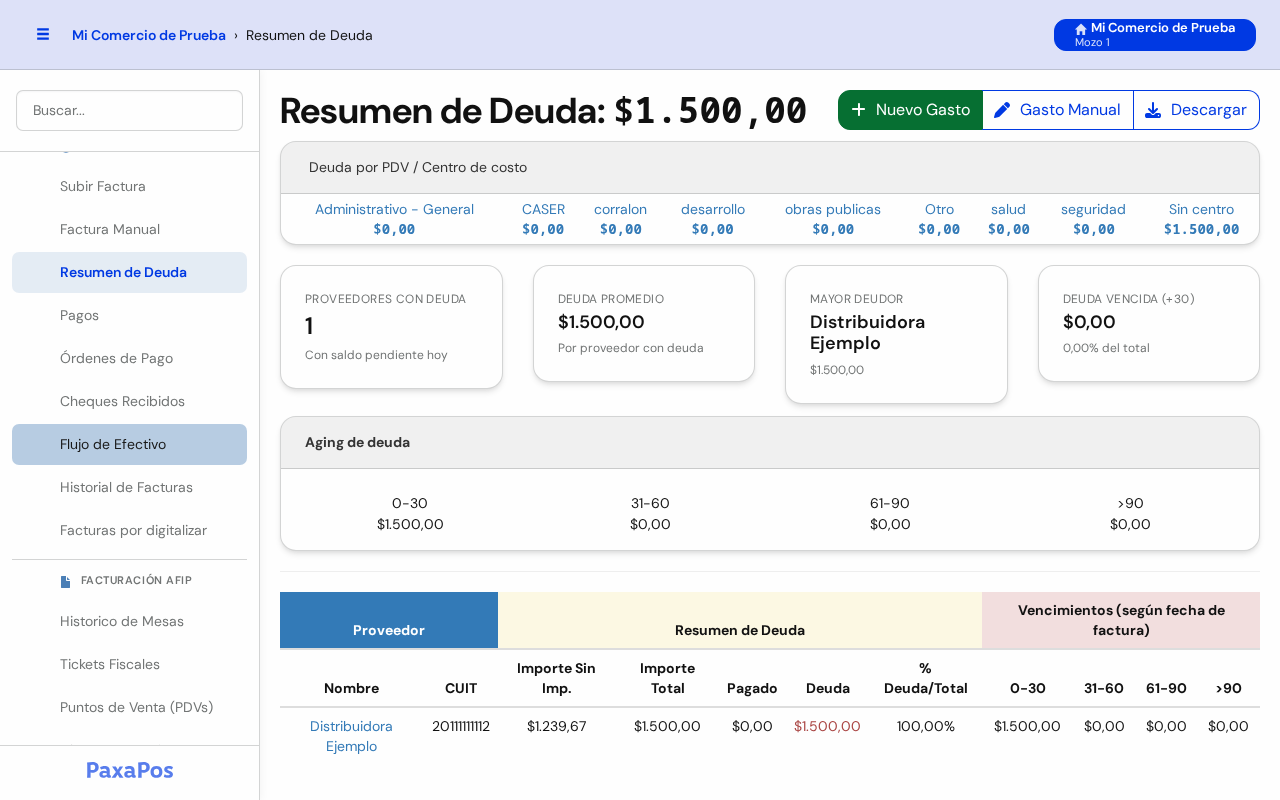
Task: Open Cheques Recibidos
Action: tap(129, 401)
